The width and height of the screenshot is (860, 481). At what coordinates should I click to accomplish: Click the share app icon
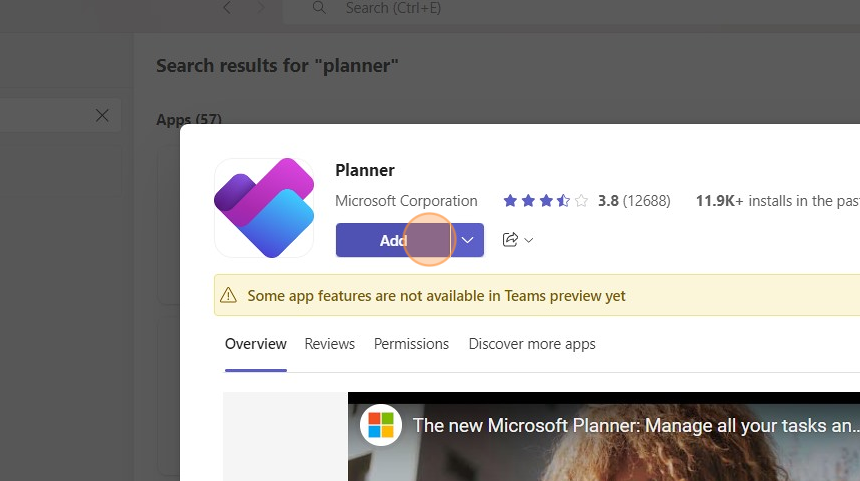(510, 240)
